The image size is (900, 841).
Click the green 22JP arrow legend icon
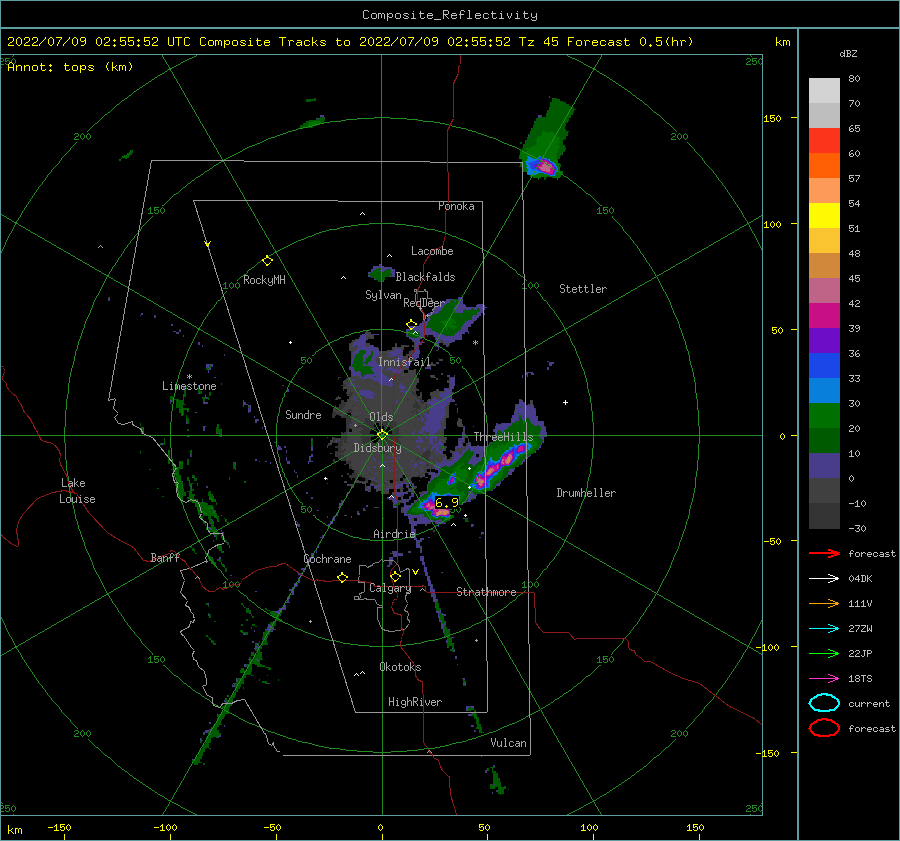824,653
